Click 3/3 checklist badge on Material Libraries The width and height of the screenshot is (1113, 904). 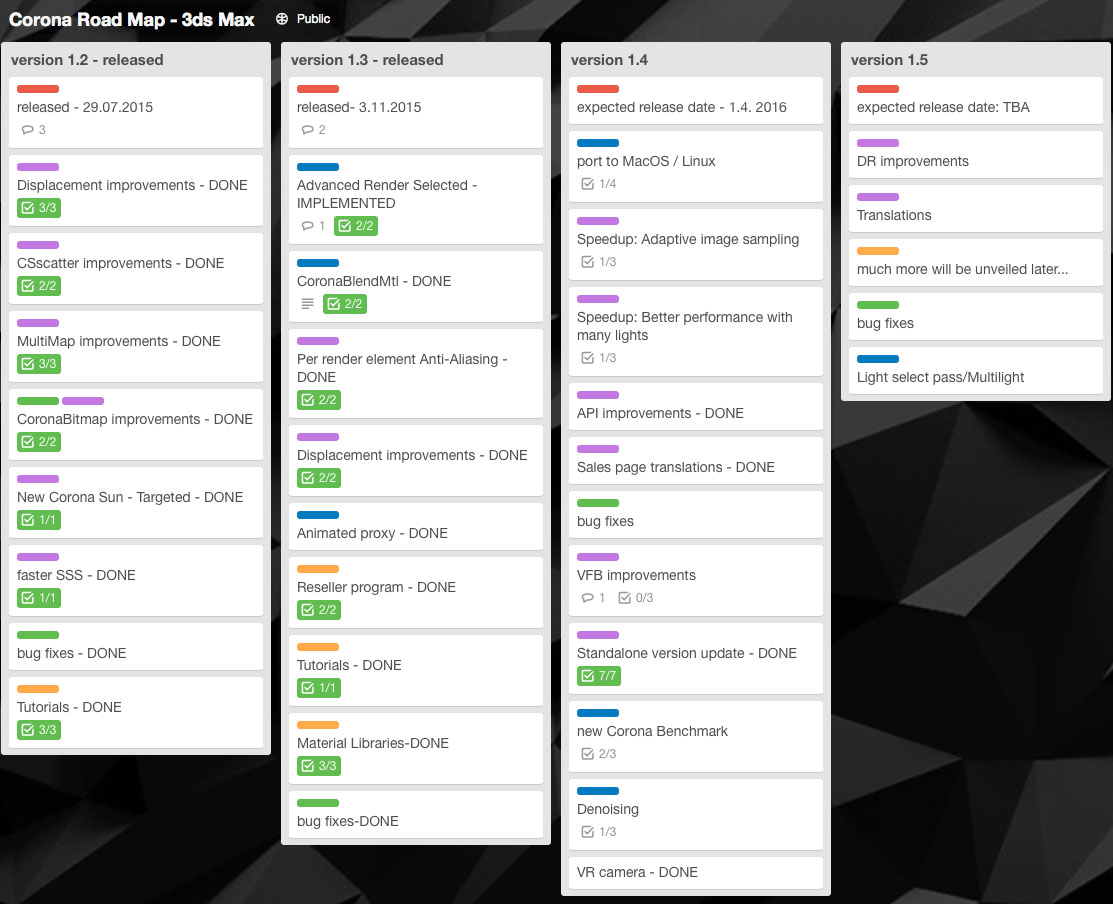click(x=319, y=766)
